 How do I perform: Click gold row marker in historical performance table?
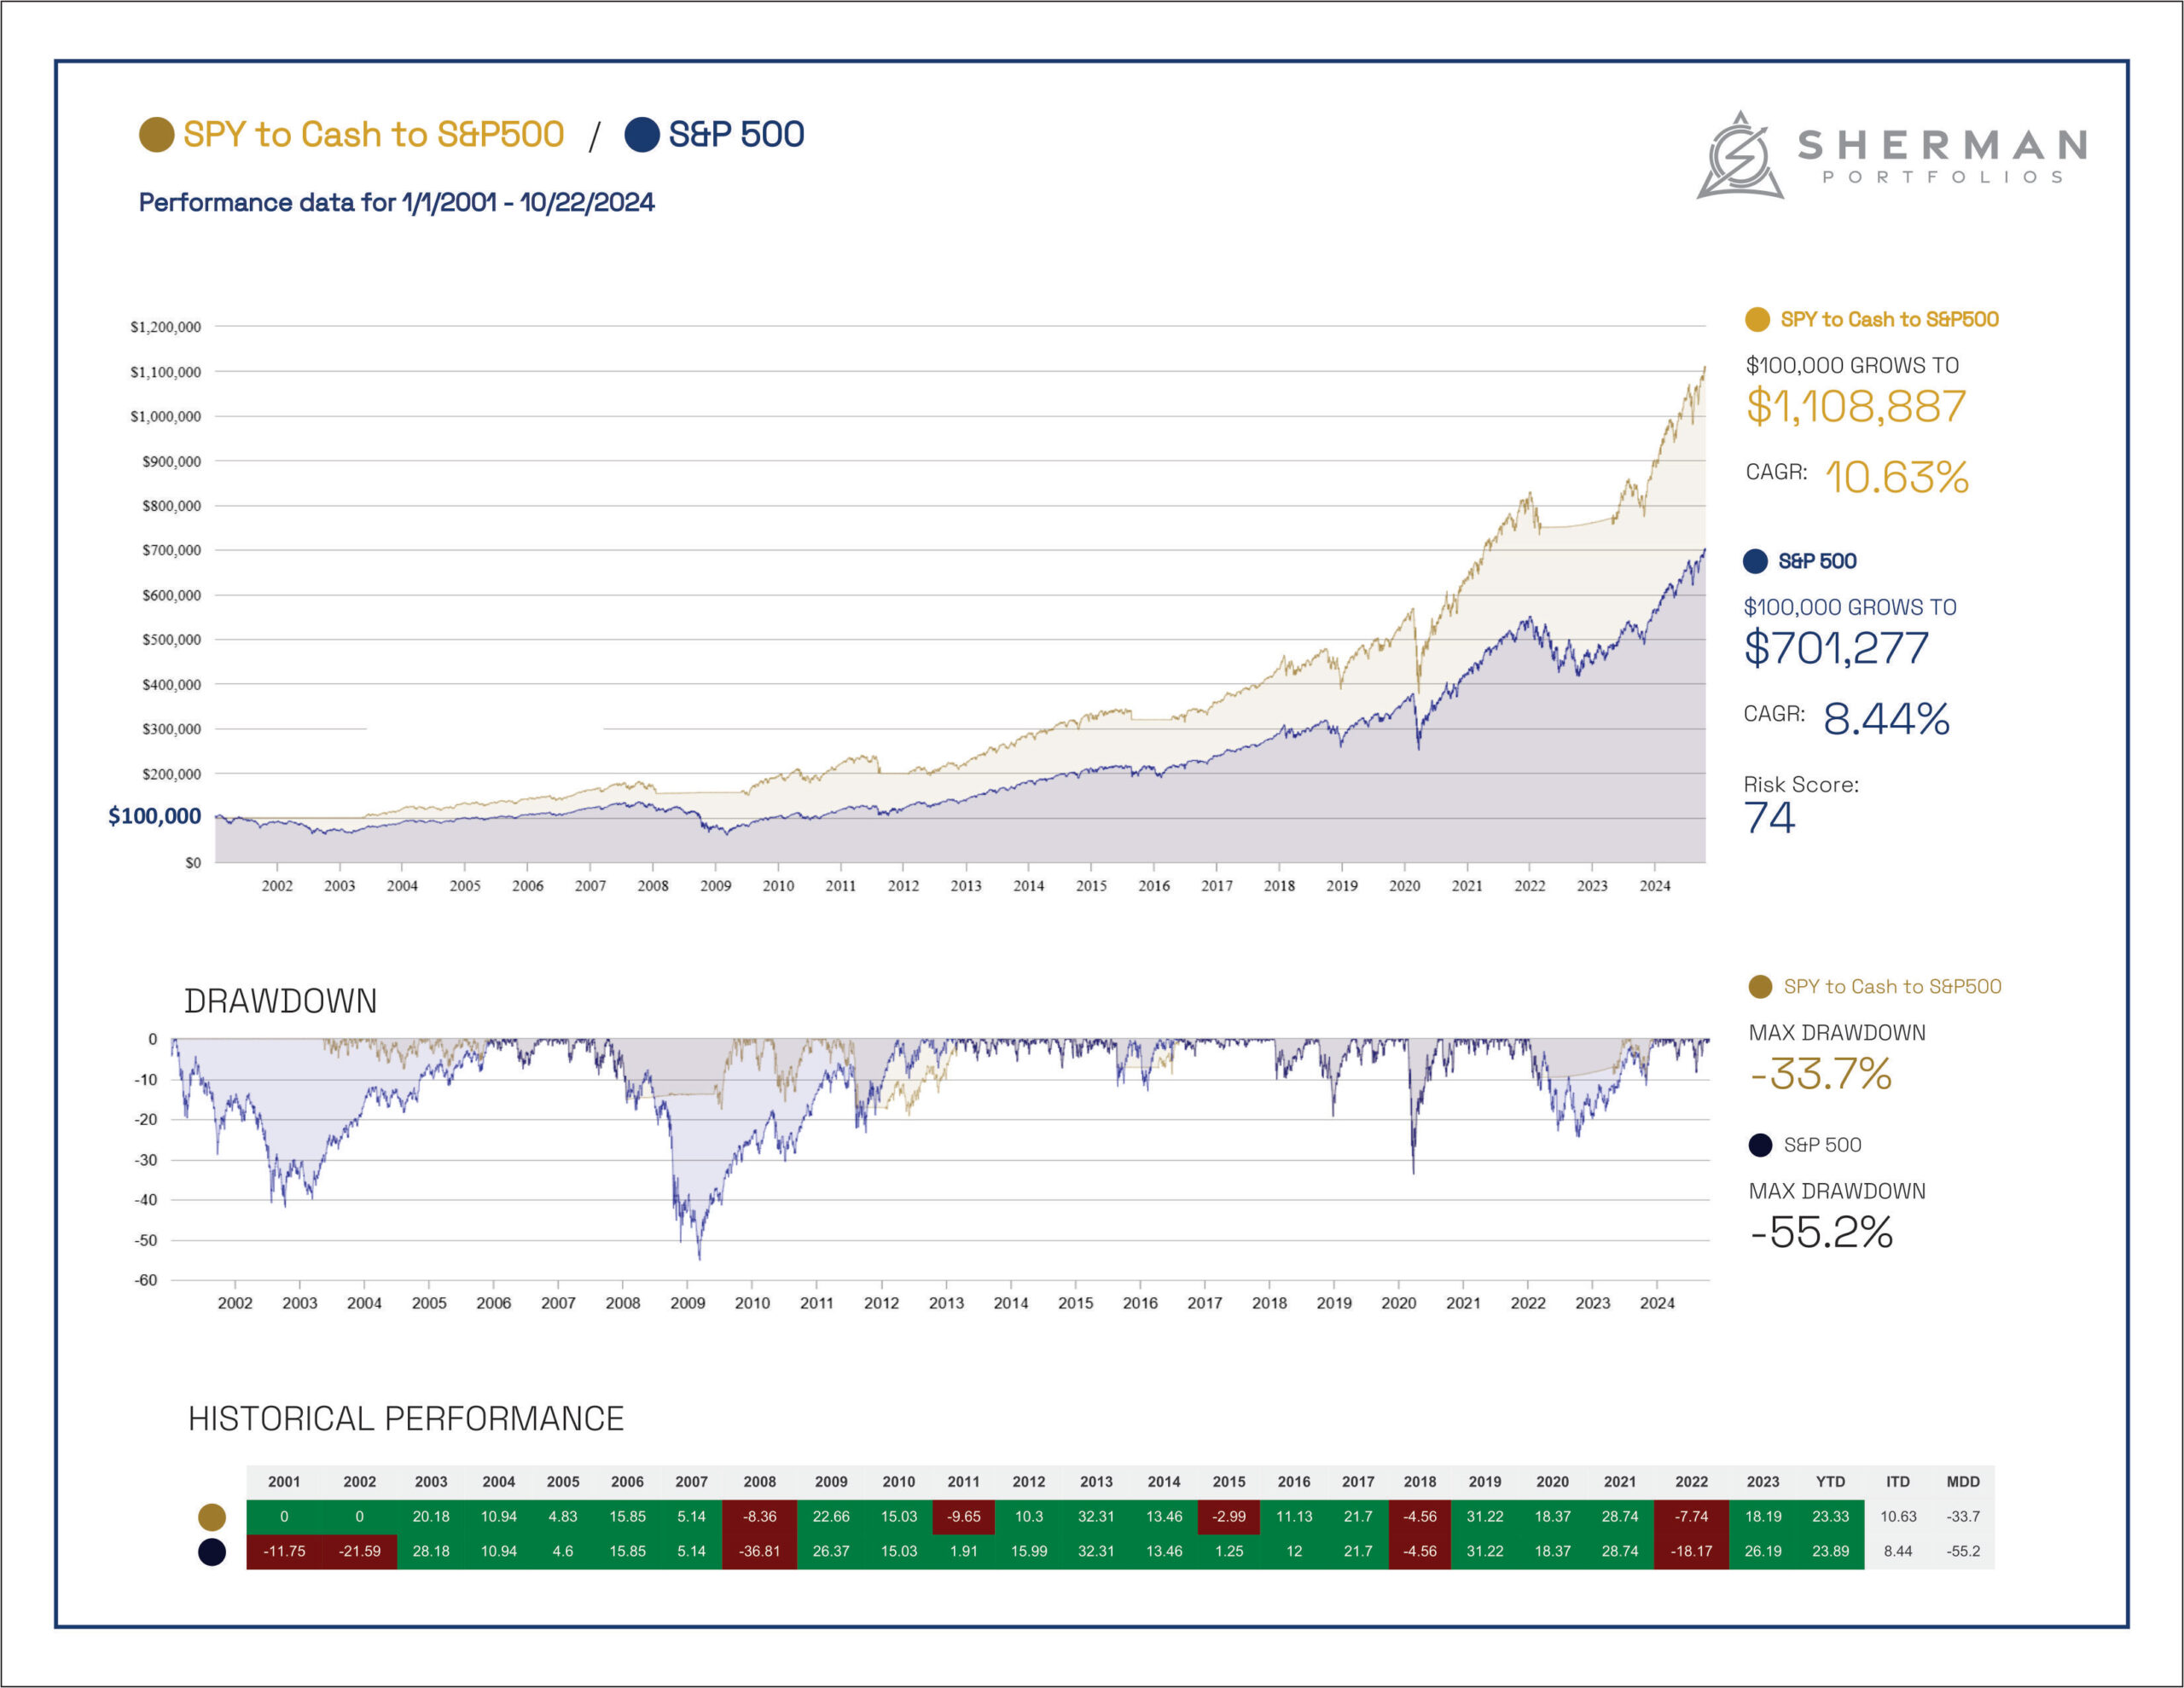(212, 1517)
